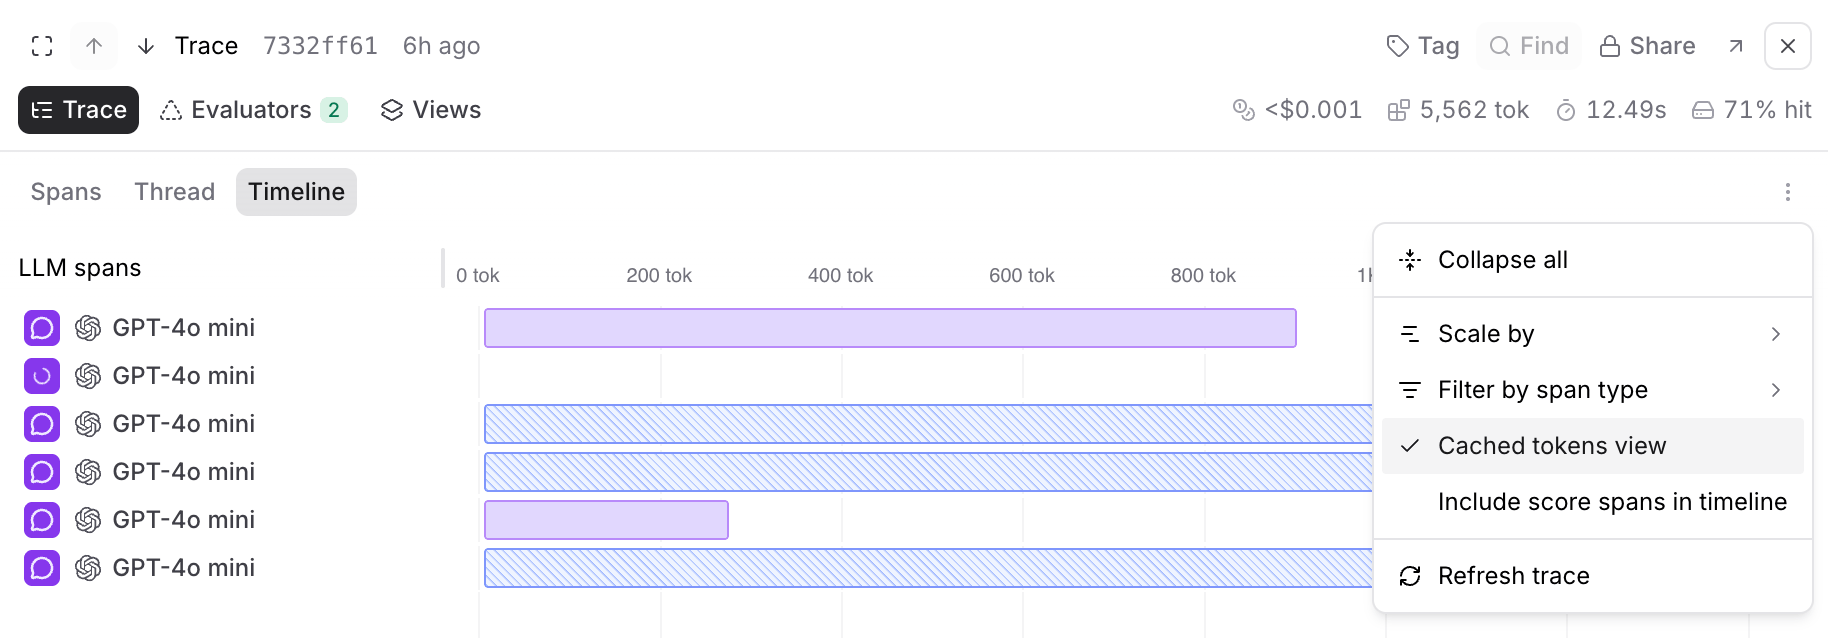Click the hatched bar of third span
Image resolution: width=1828 pixels, height=638 pixels.
928,424
